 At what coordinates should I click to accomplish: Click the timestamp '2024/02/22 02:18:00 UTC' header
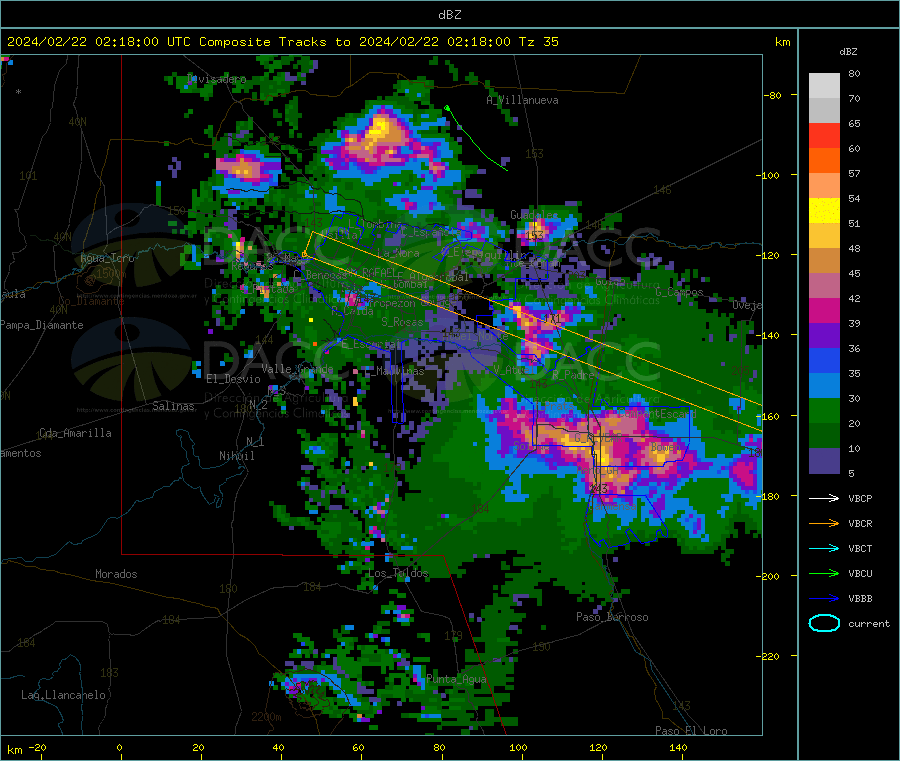pos(98,42)
